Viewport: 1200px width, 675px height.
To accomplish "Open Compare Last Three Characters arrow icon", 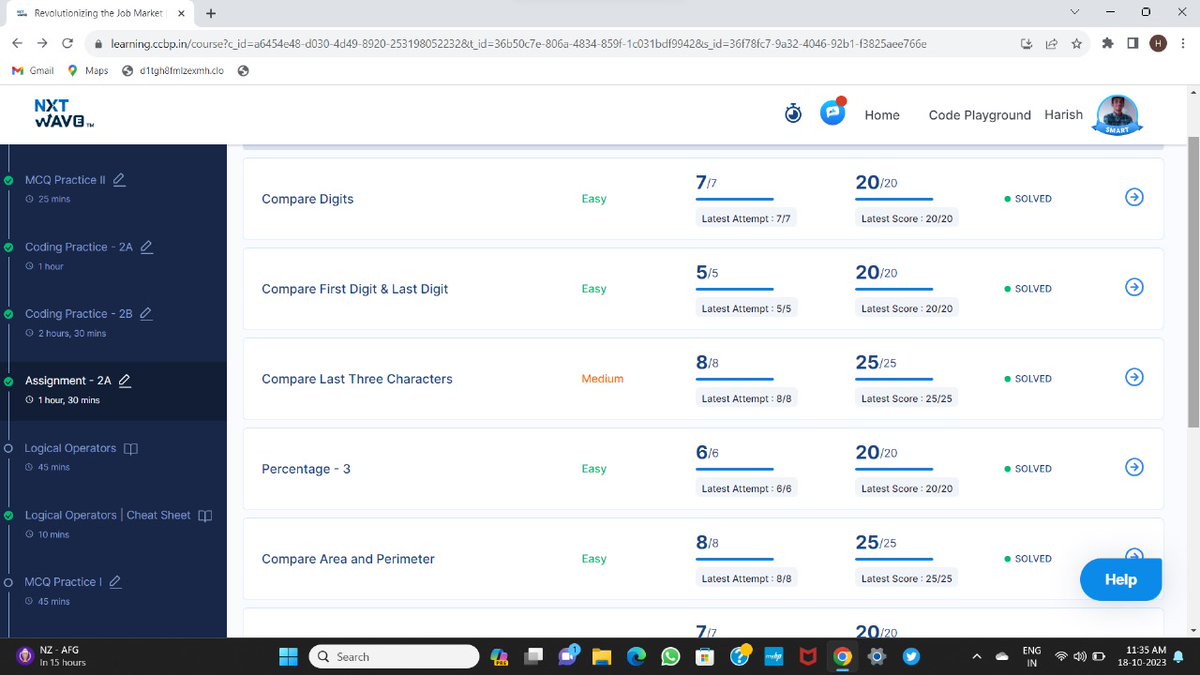I will coord(1134,377).
